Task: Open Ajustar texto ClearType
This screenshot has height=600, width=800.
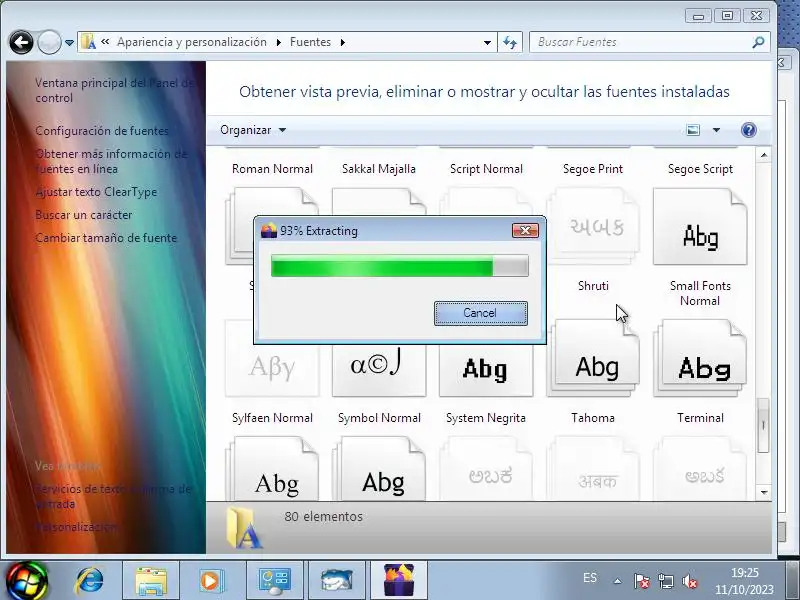Action: tap(96, 192)
